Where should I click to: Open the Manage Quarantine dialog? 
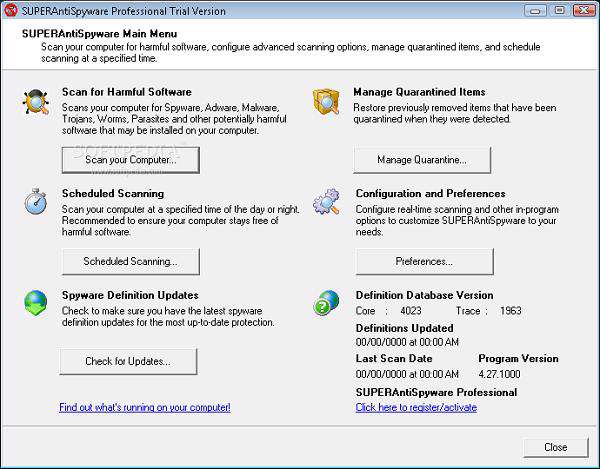point(422,160)
